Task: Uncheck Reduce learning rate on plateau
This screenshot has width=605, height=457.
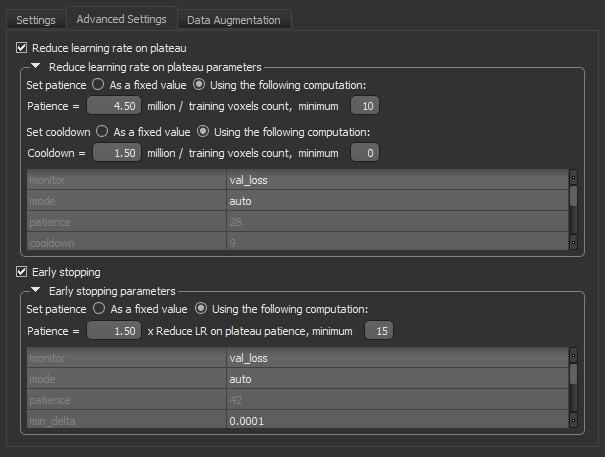Action: 23,47
